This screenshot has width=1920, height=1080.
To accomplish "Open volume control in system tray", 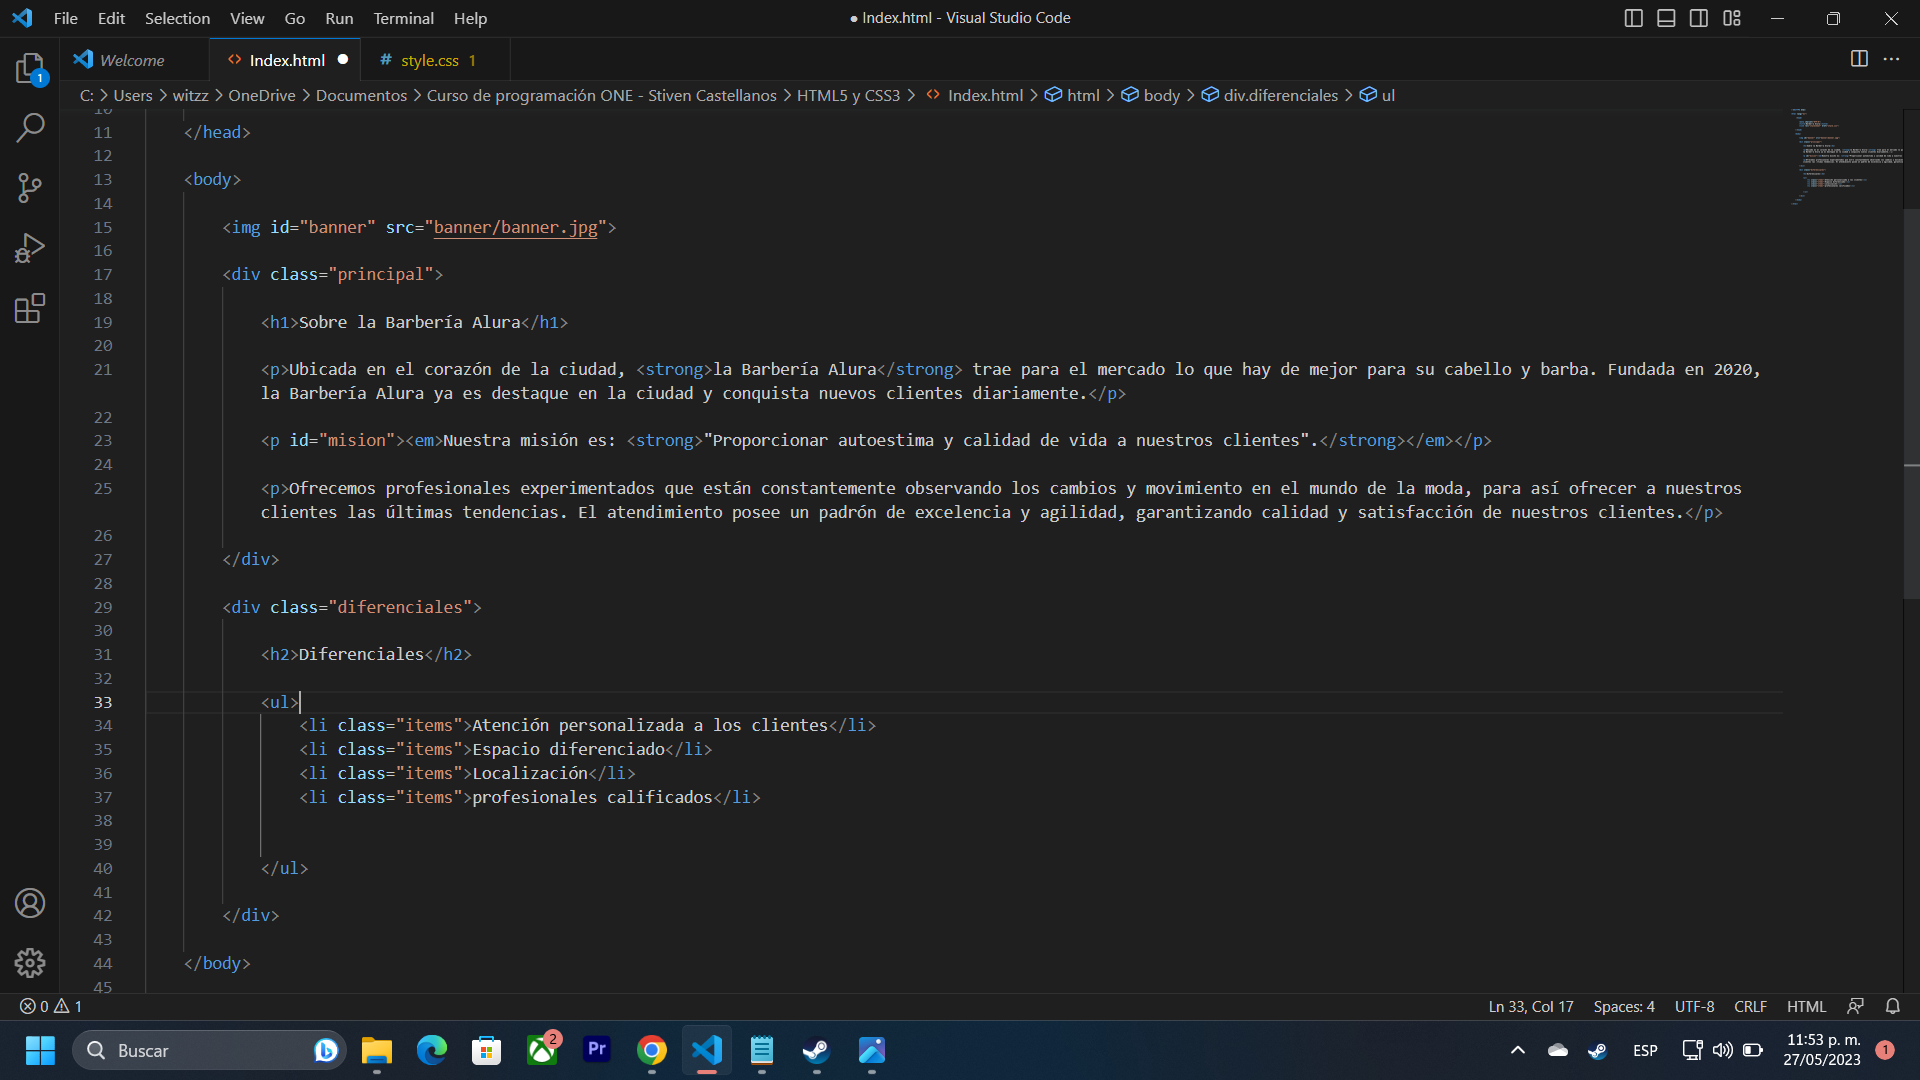I will tap(1722, 1050).
